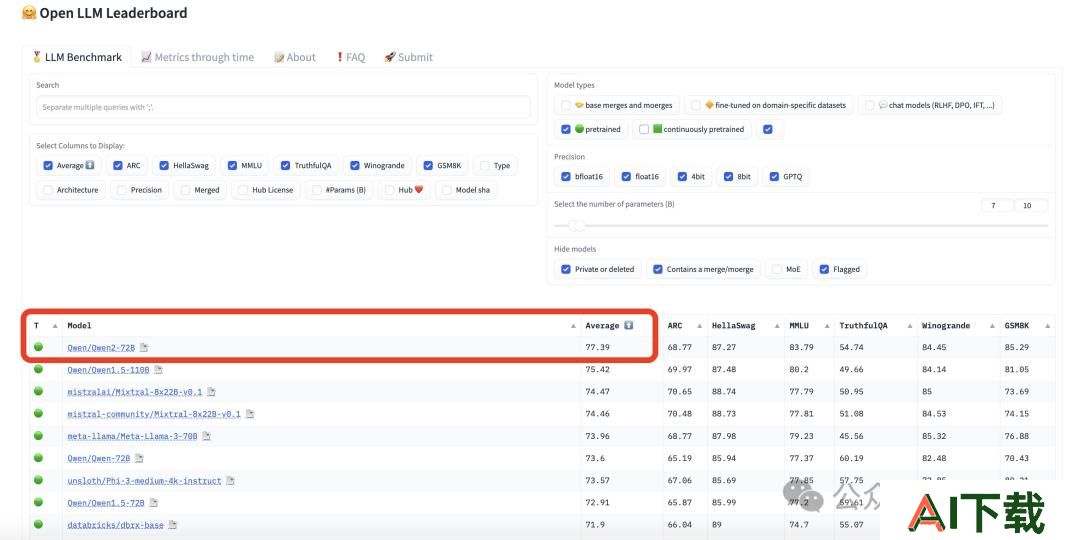Click the page icon beside unsloth/Phi-3-medium-4k-instruct
The height and width of the screenshot is (540, 1080).
pyautogui.click(x=231, y=481)
